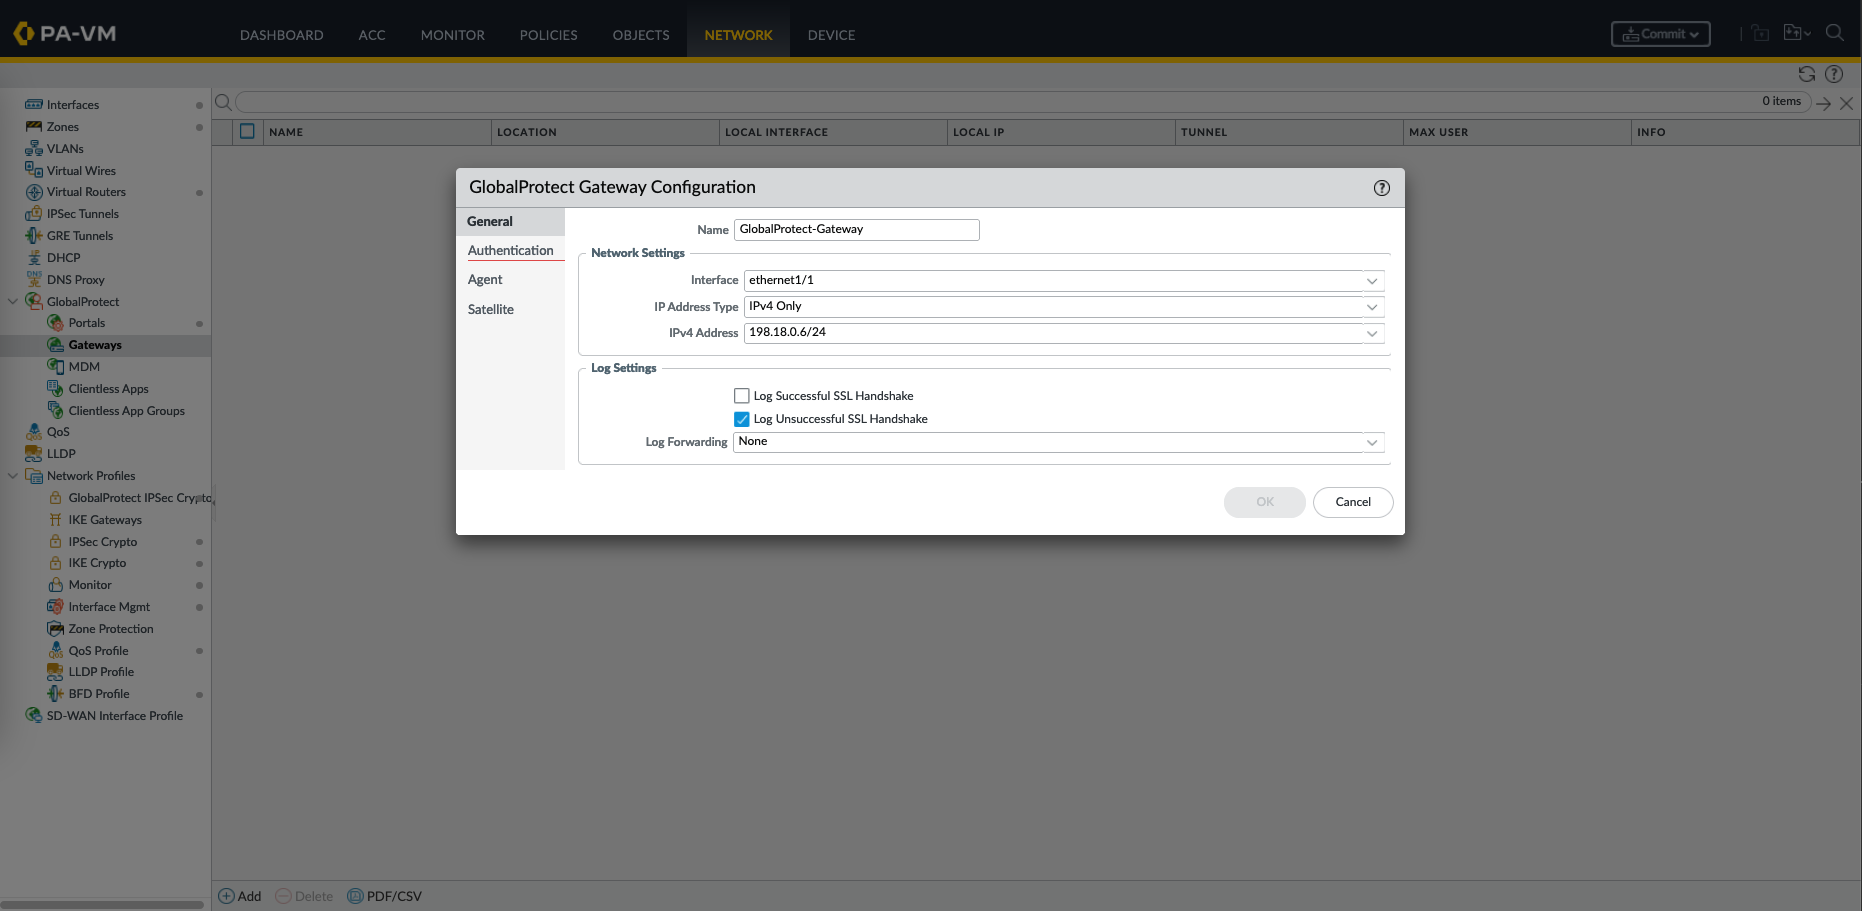The width and height of the screenshot is (1862, 911).
Task: Open the search icon in top bar
Action: [1834, 33]
